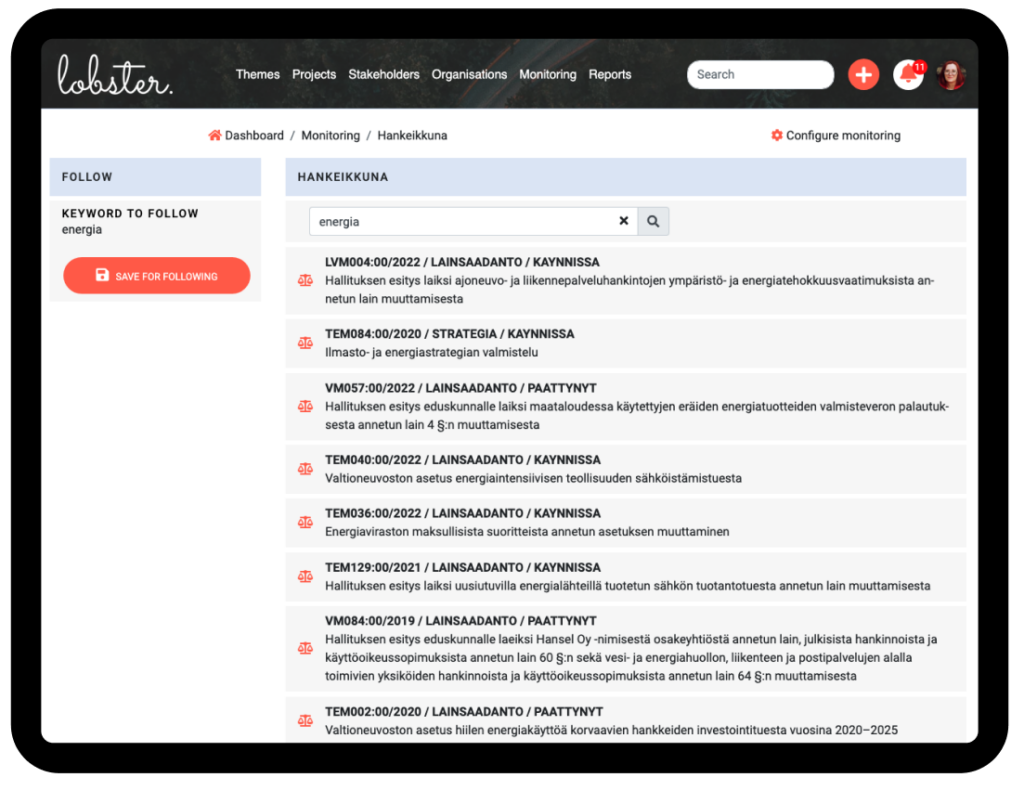
Task: Click scales icon for VM057:00/2022
Action: tap(305, 406)
